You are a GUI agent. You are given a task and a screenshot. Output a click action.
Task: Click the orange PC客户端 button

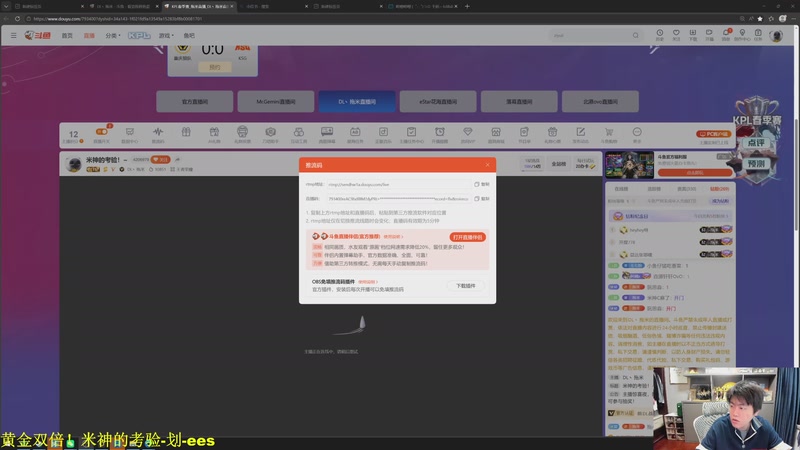(713, 134)
